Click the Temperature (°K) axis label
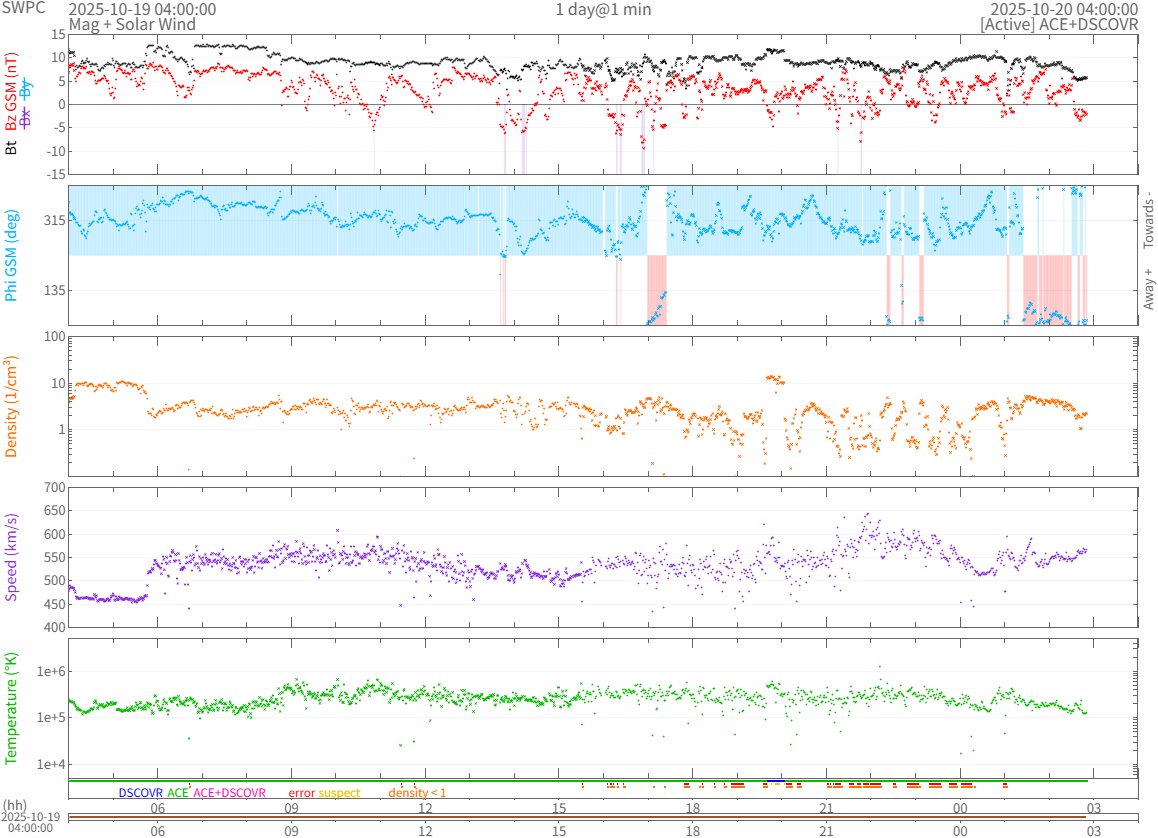 [12, 708]
